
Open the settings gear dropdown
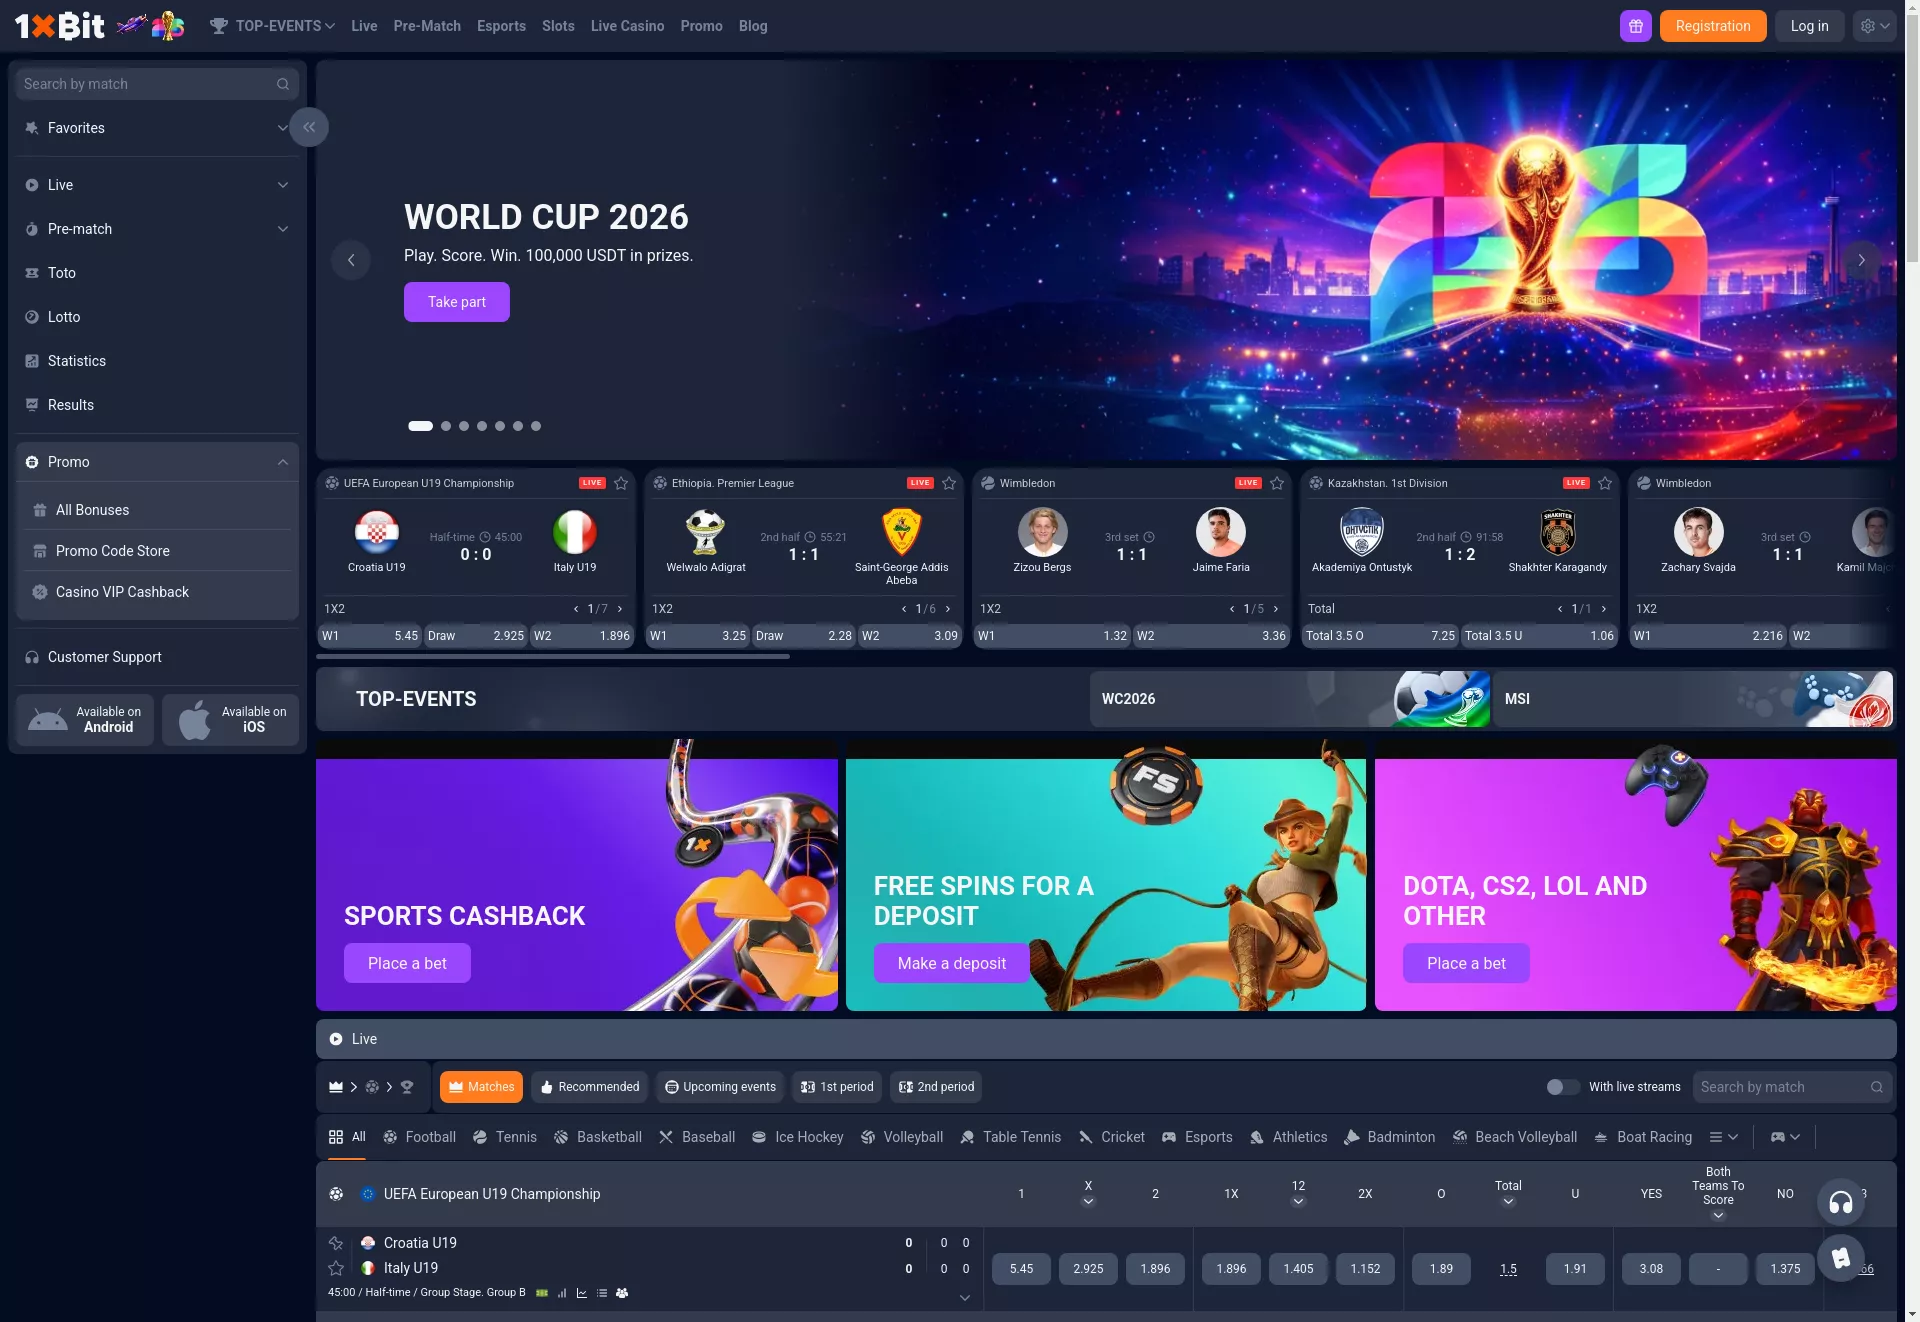(x=1874, y=26)
